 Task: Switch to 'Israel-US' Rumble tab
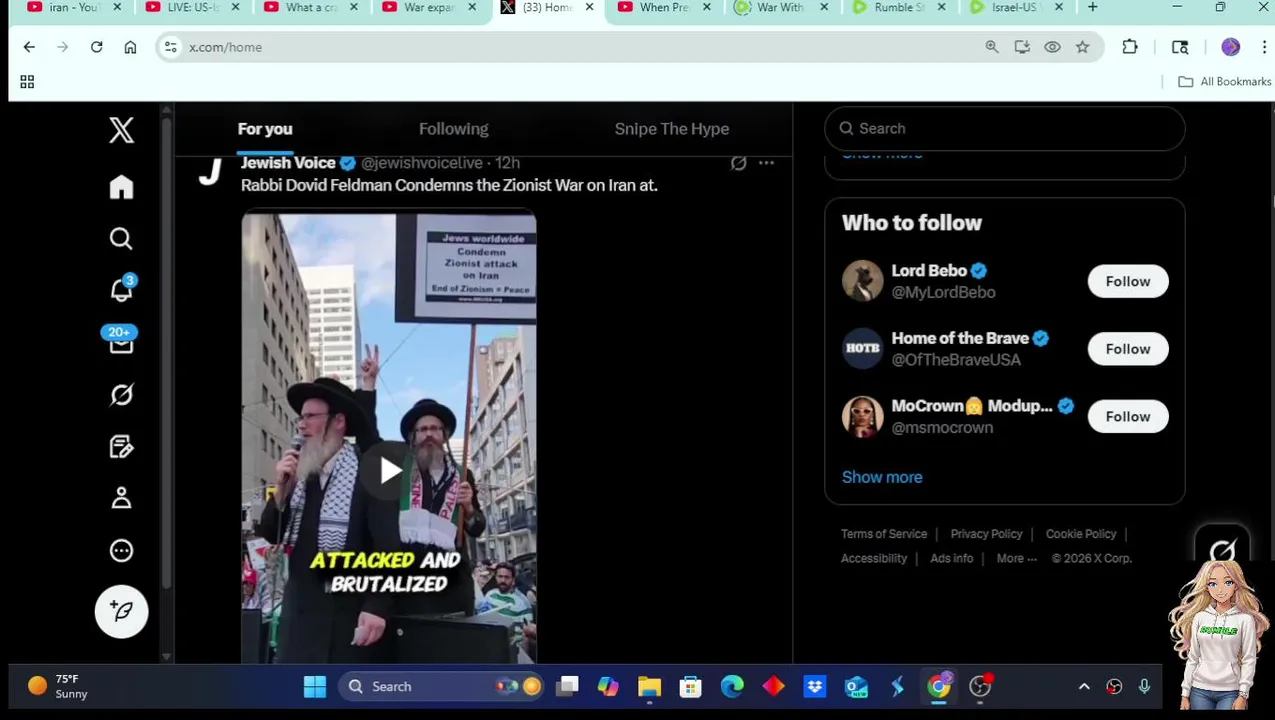(x=1017, y=8)
